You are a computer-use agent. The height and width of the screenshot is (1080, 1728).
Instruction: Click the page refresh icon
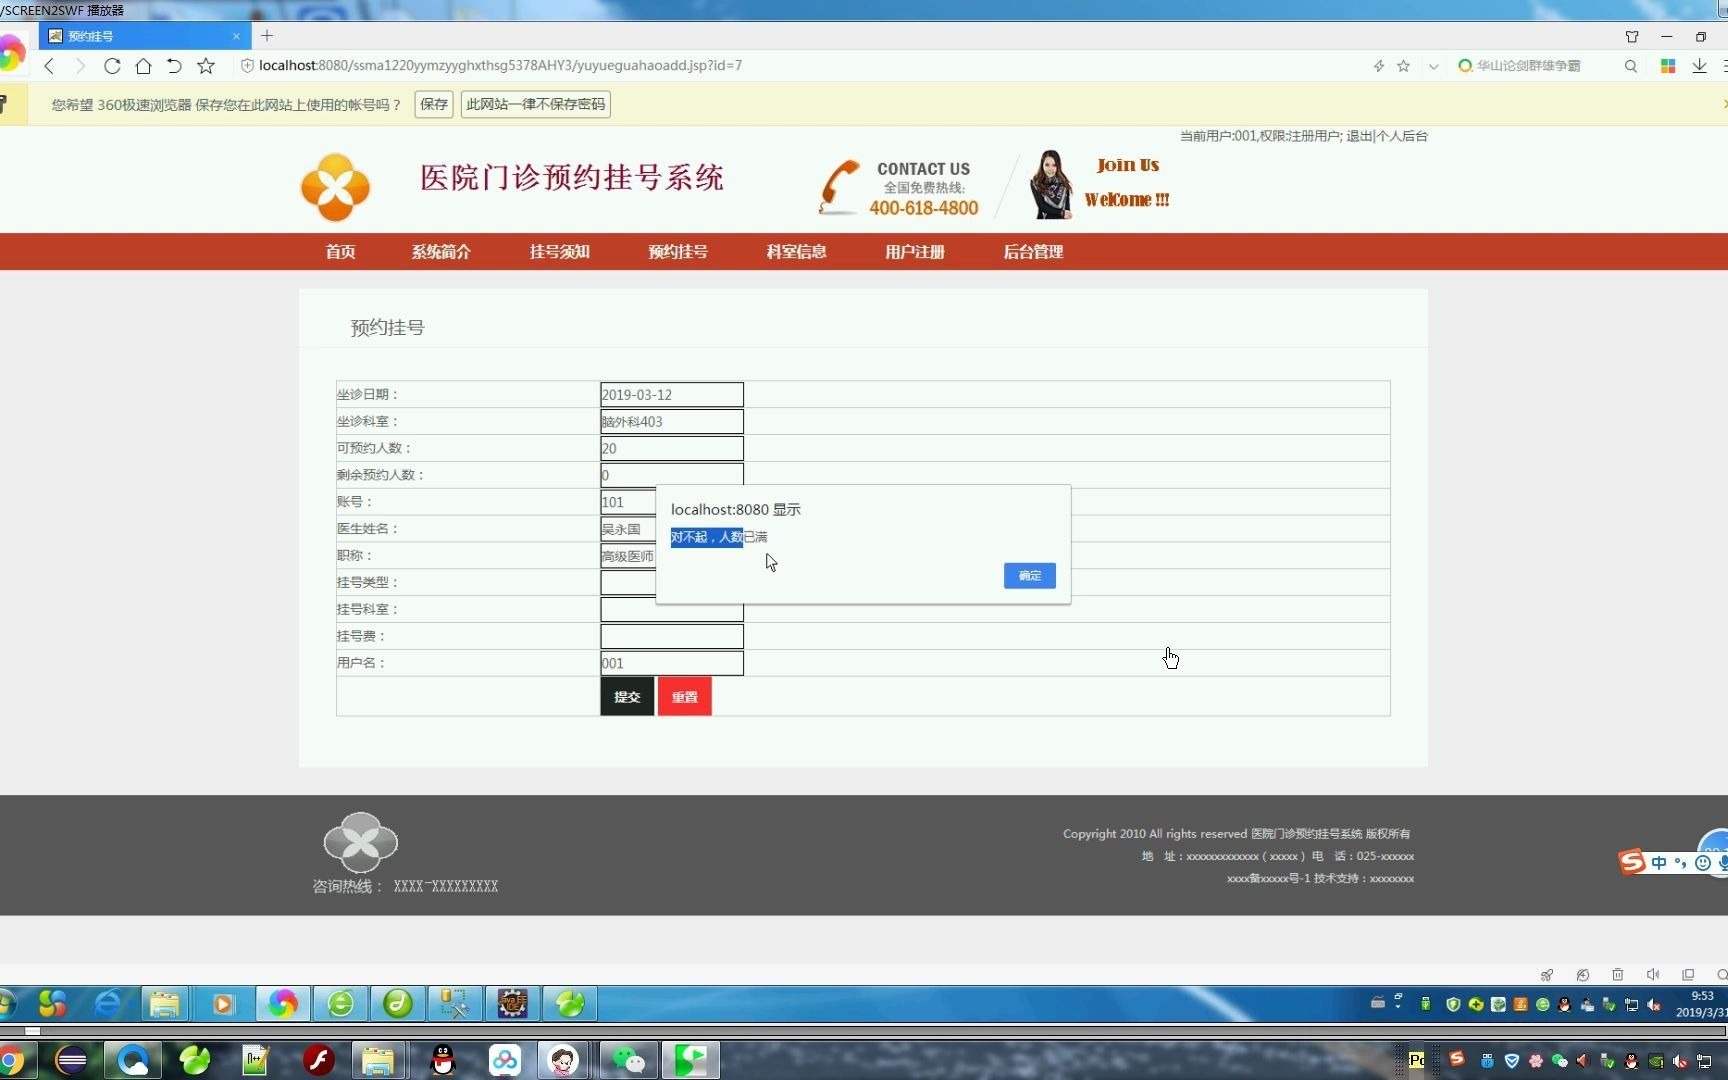coord(112,66)
